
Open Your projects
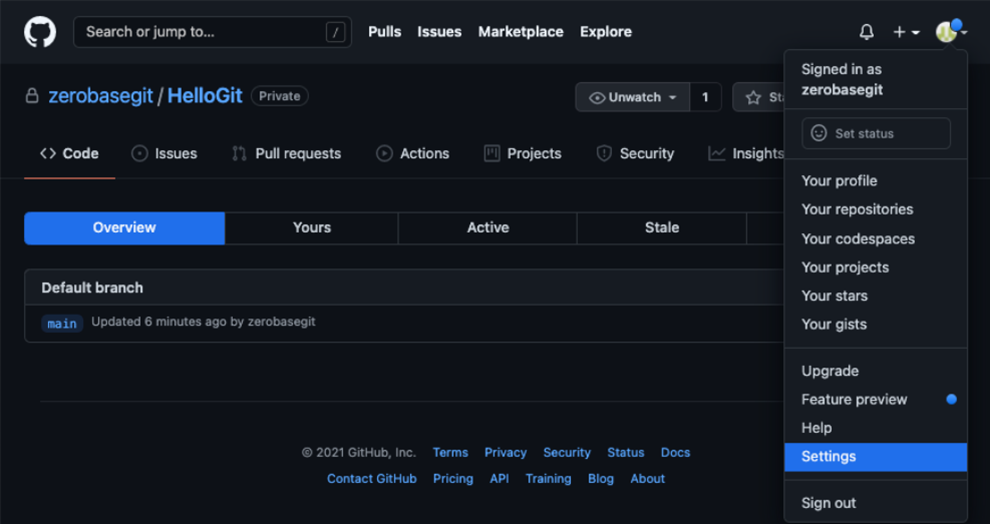[845, 268]
